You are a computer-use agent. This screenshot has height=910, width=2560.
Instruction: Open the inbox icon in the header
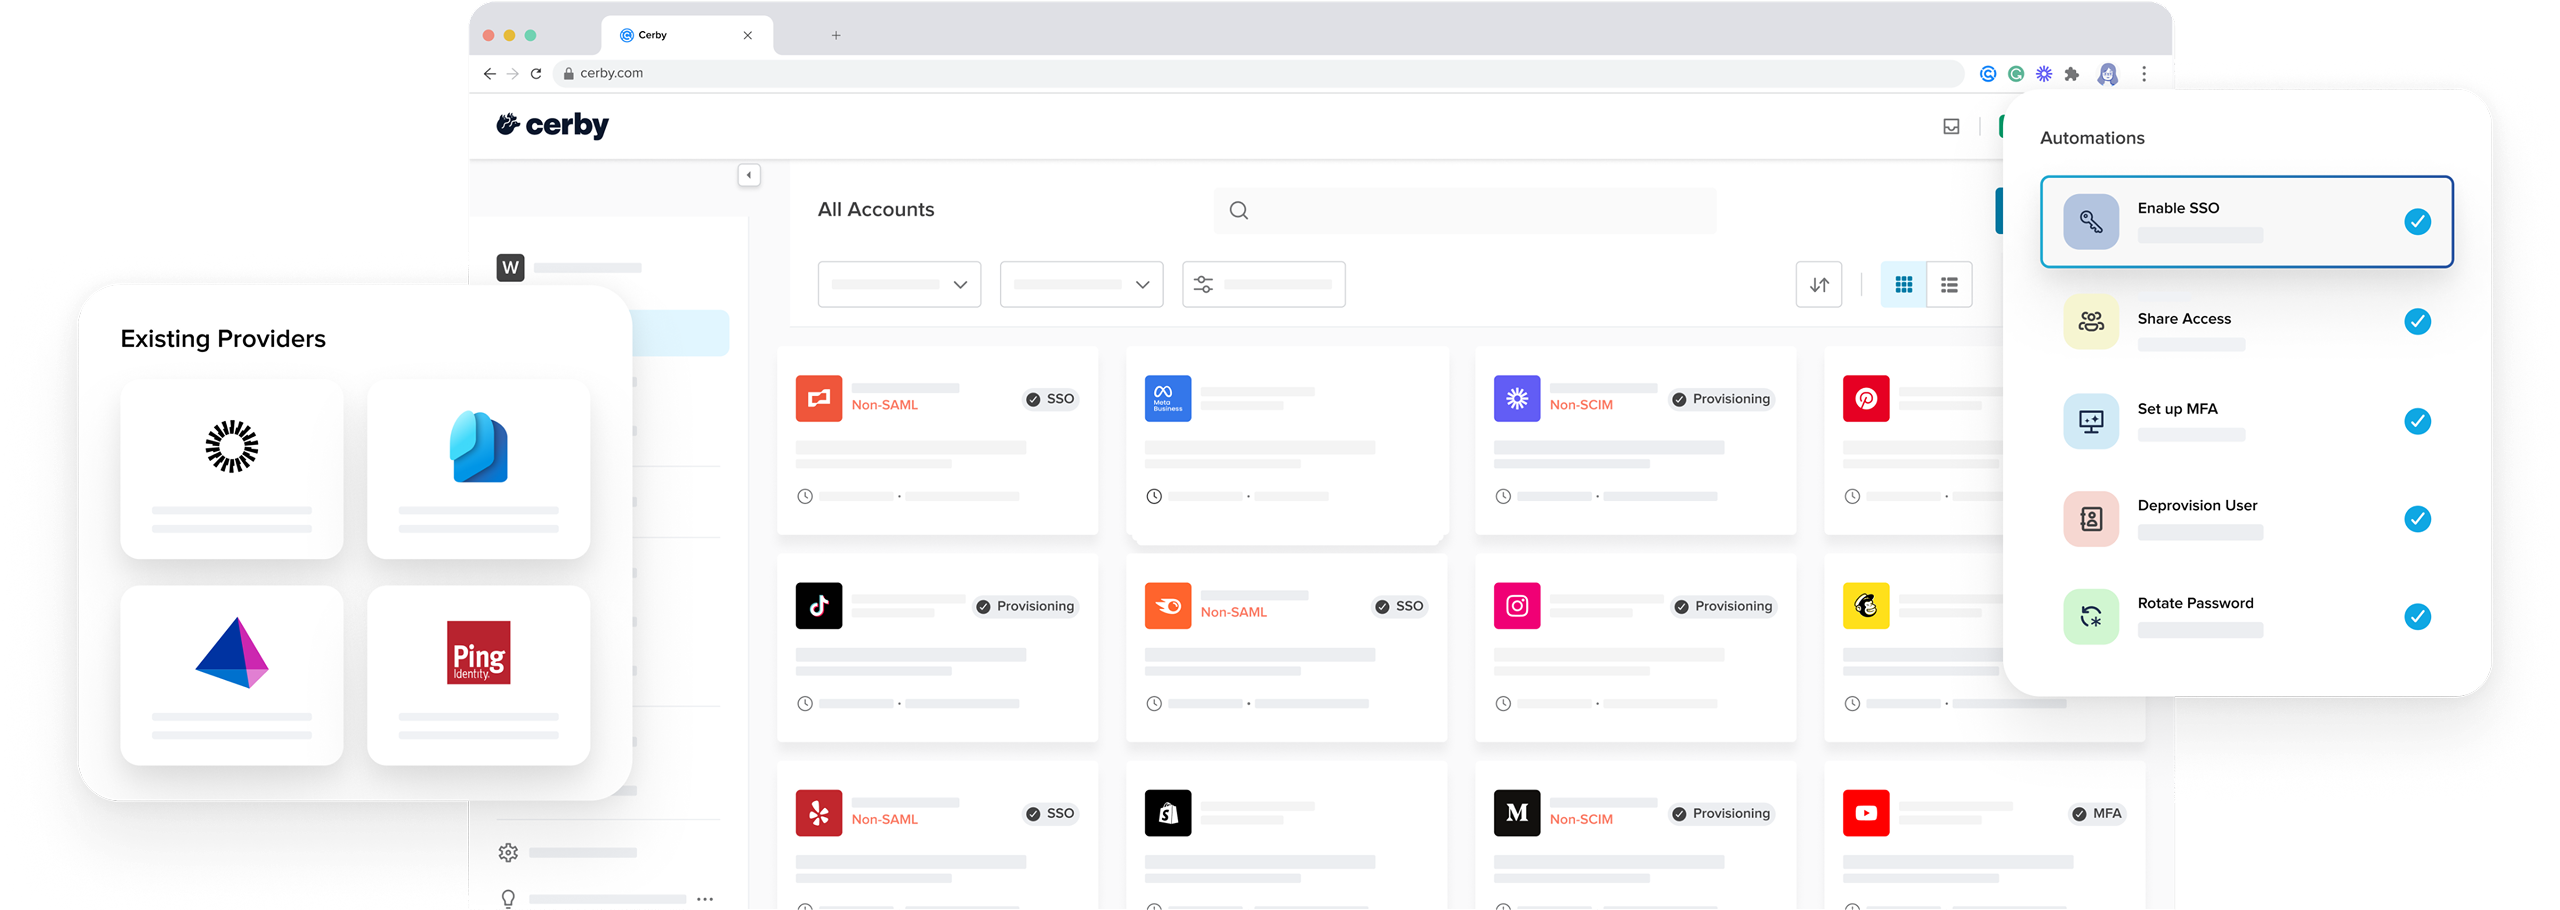[1951, 126]
